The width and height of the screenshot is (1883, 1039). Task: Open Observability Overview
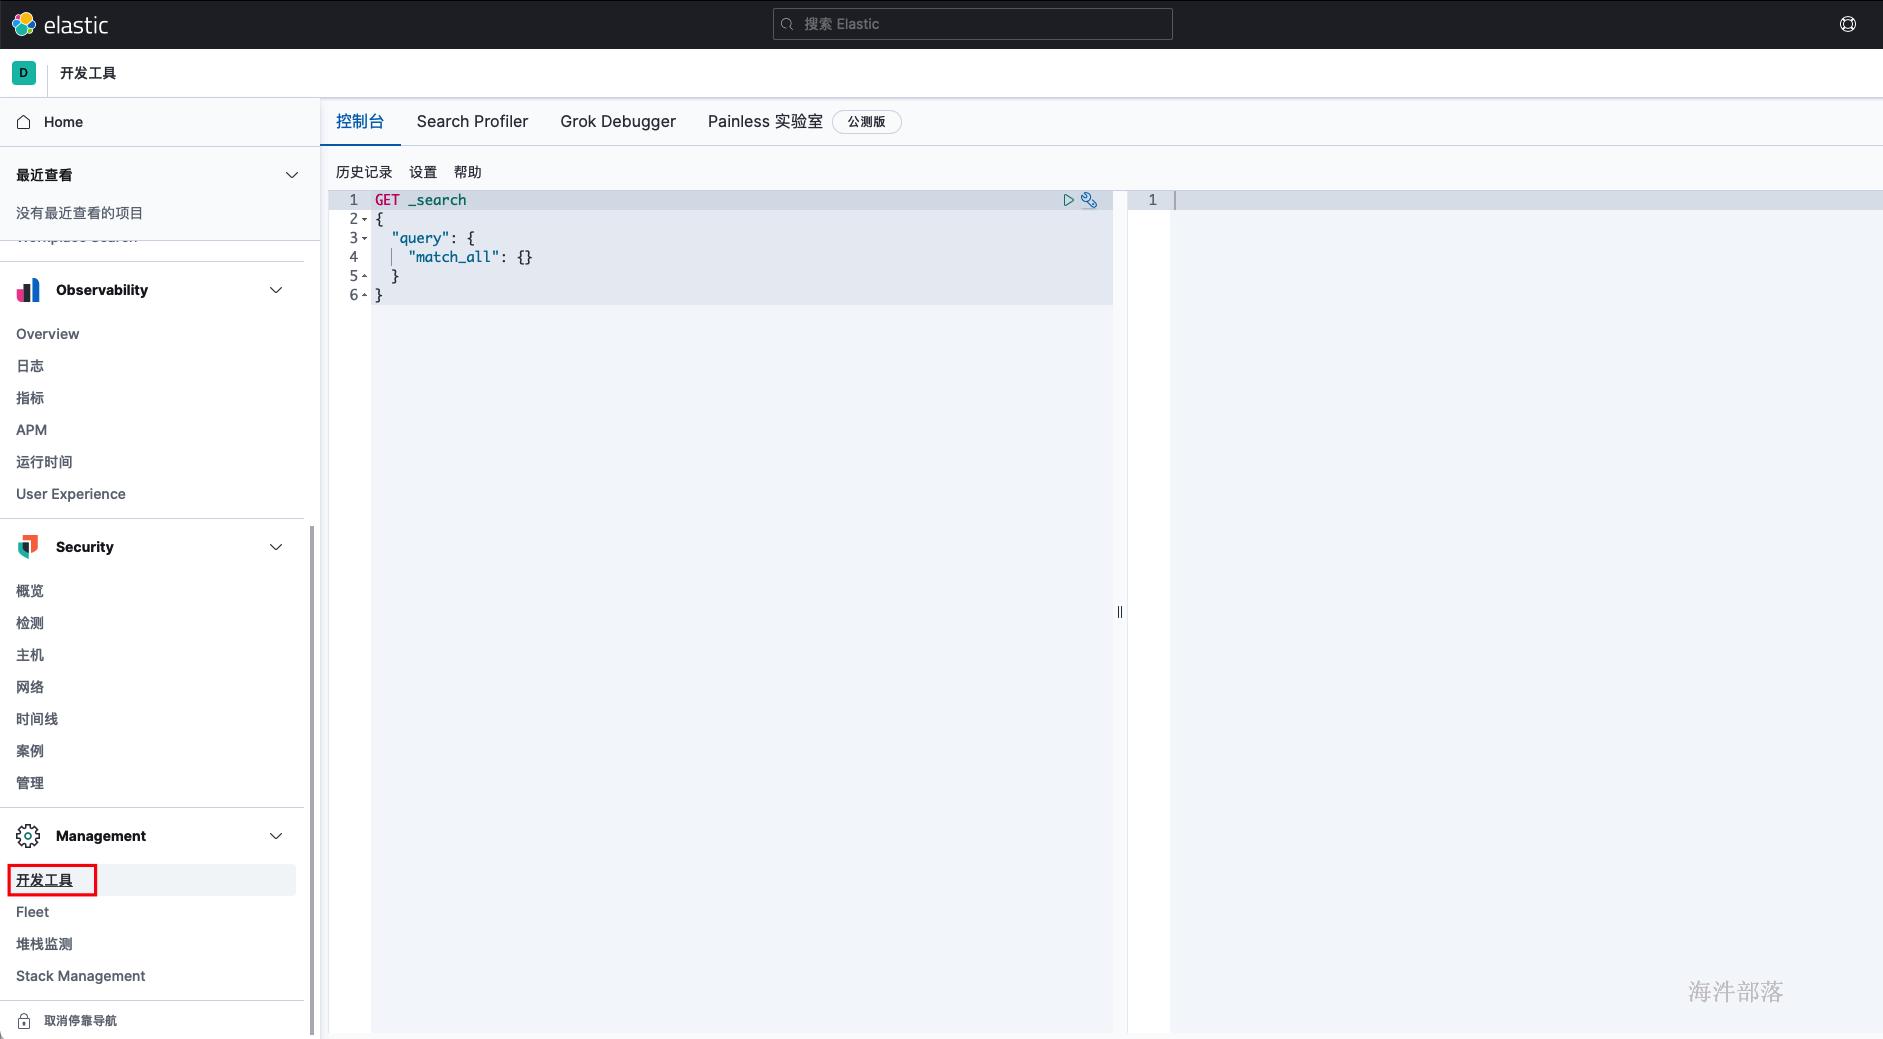point(47,334)
